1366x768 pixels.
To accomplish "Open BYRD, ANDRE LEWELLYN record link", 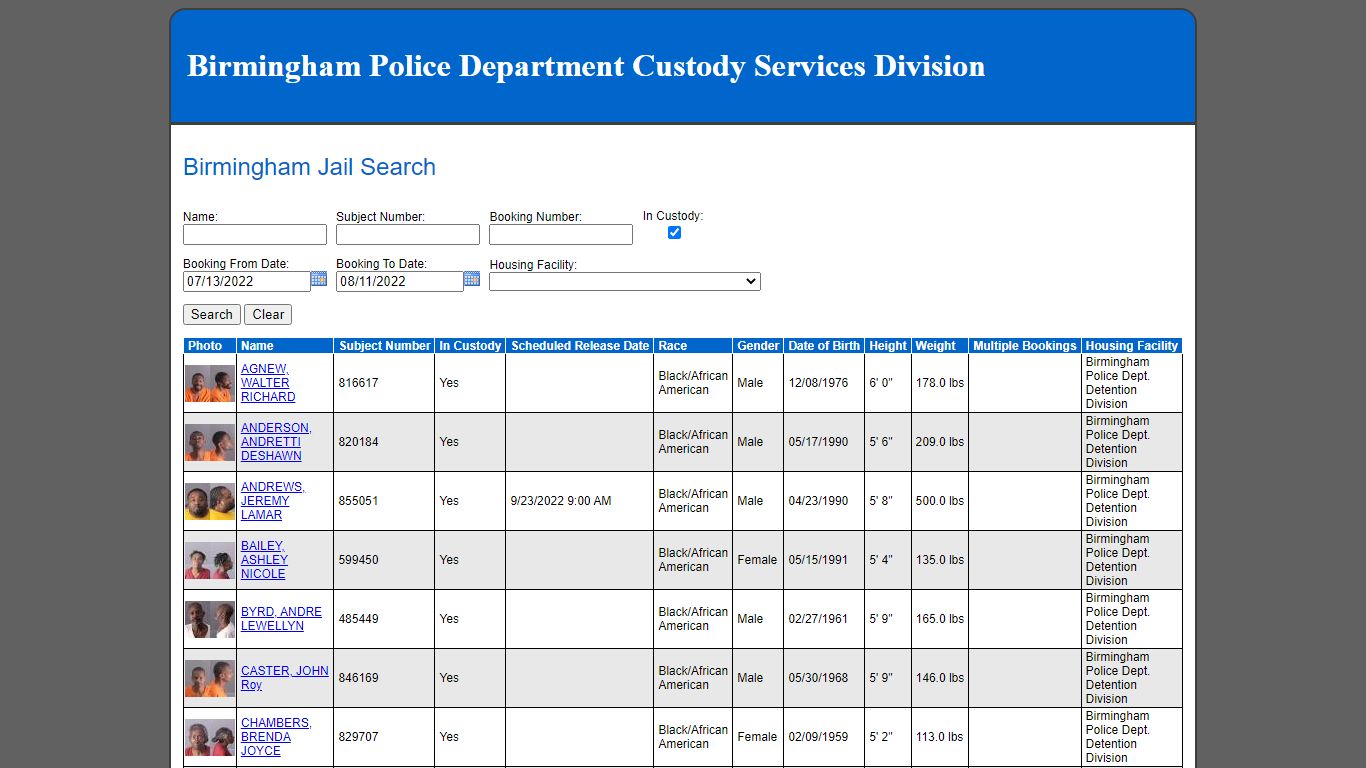I will tap(281, 619).
